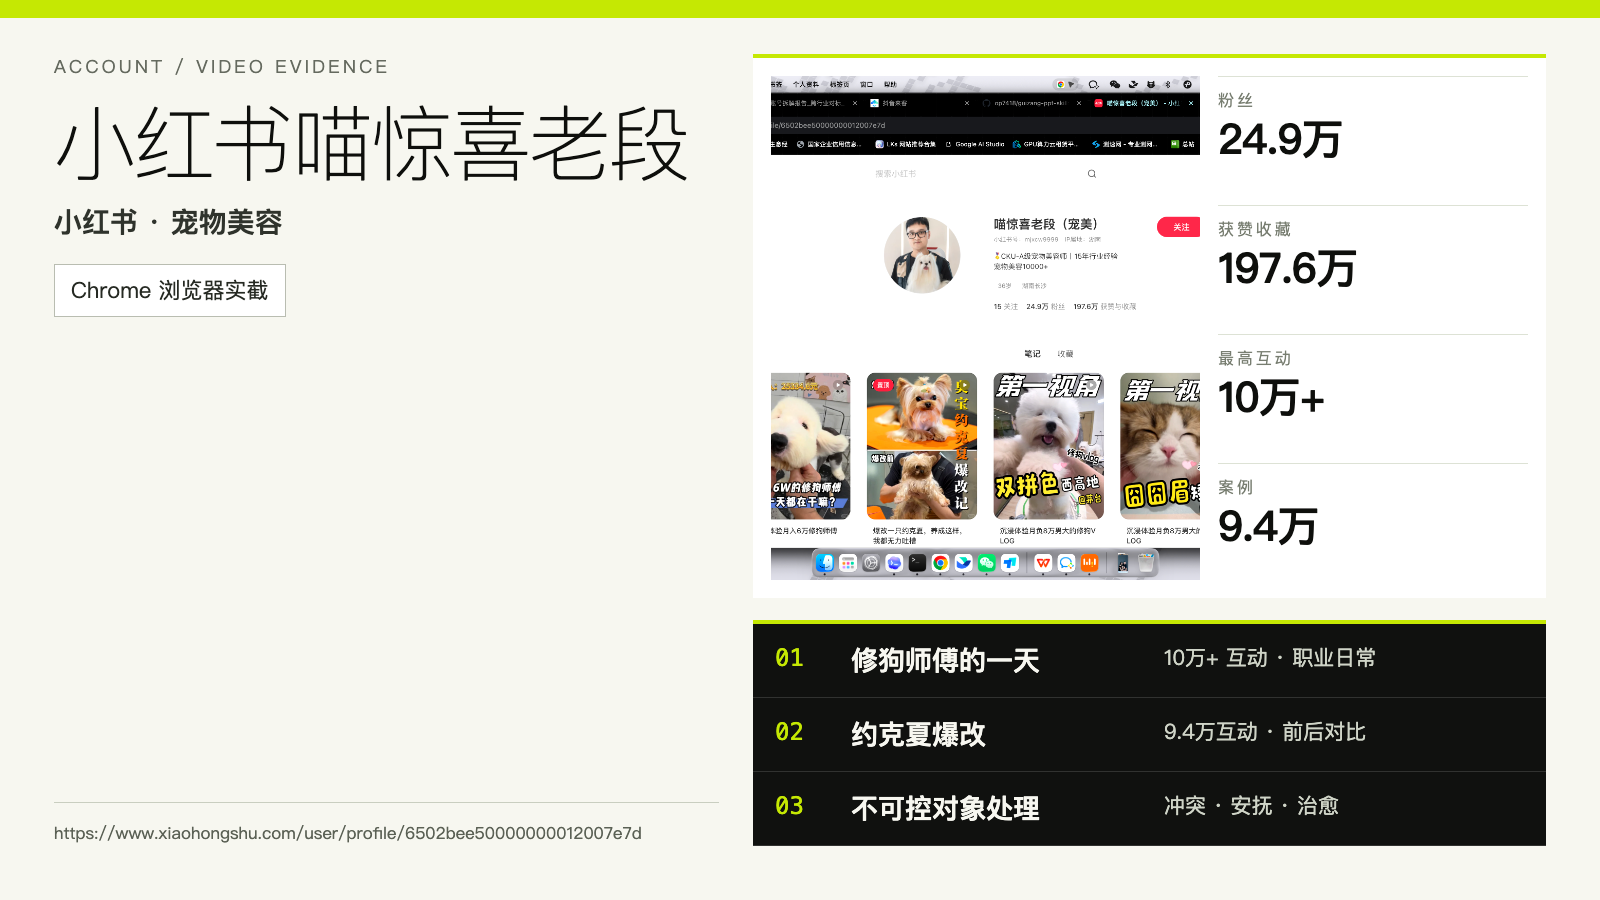Click the red 关注 follow button
Image resolution: width=1600 pixels, height=900 pixels.
pyautogui.click(x=1179, y=227)
